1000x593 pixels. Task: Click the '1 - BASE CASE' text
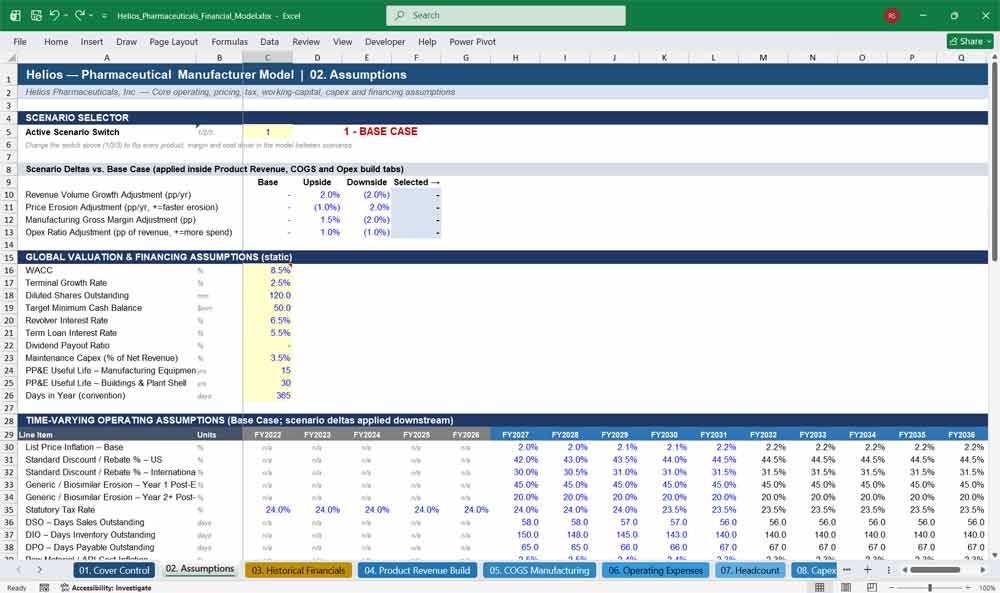[380, 131]
